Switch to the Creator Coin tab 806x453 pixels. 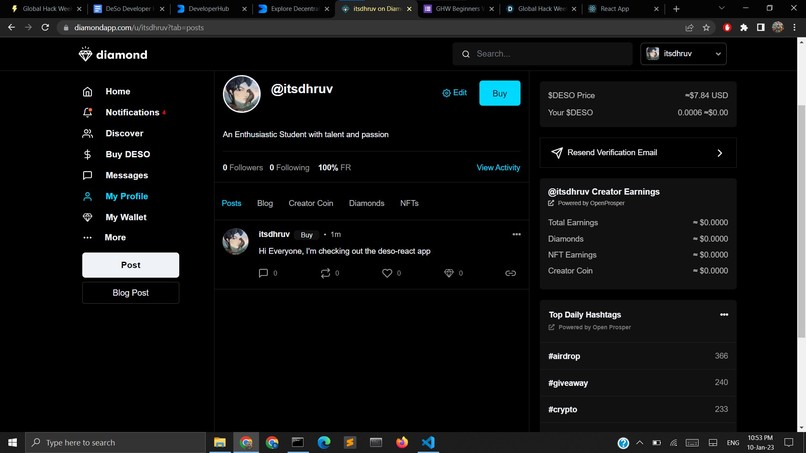coord(311,203)
